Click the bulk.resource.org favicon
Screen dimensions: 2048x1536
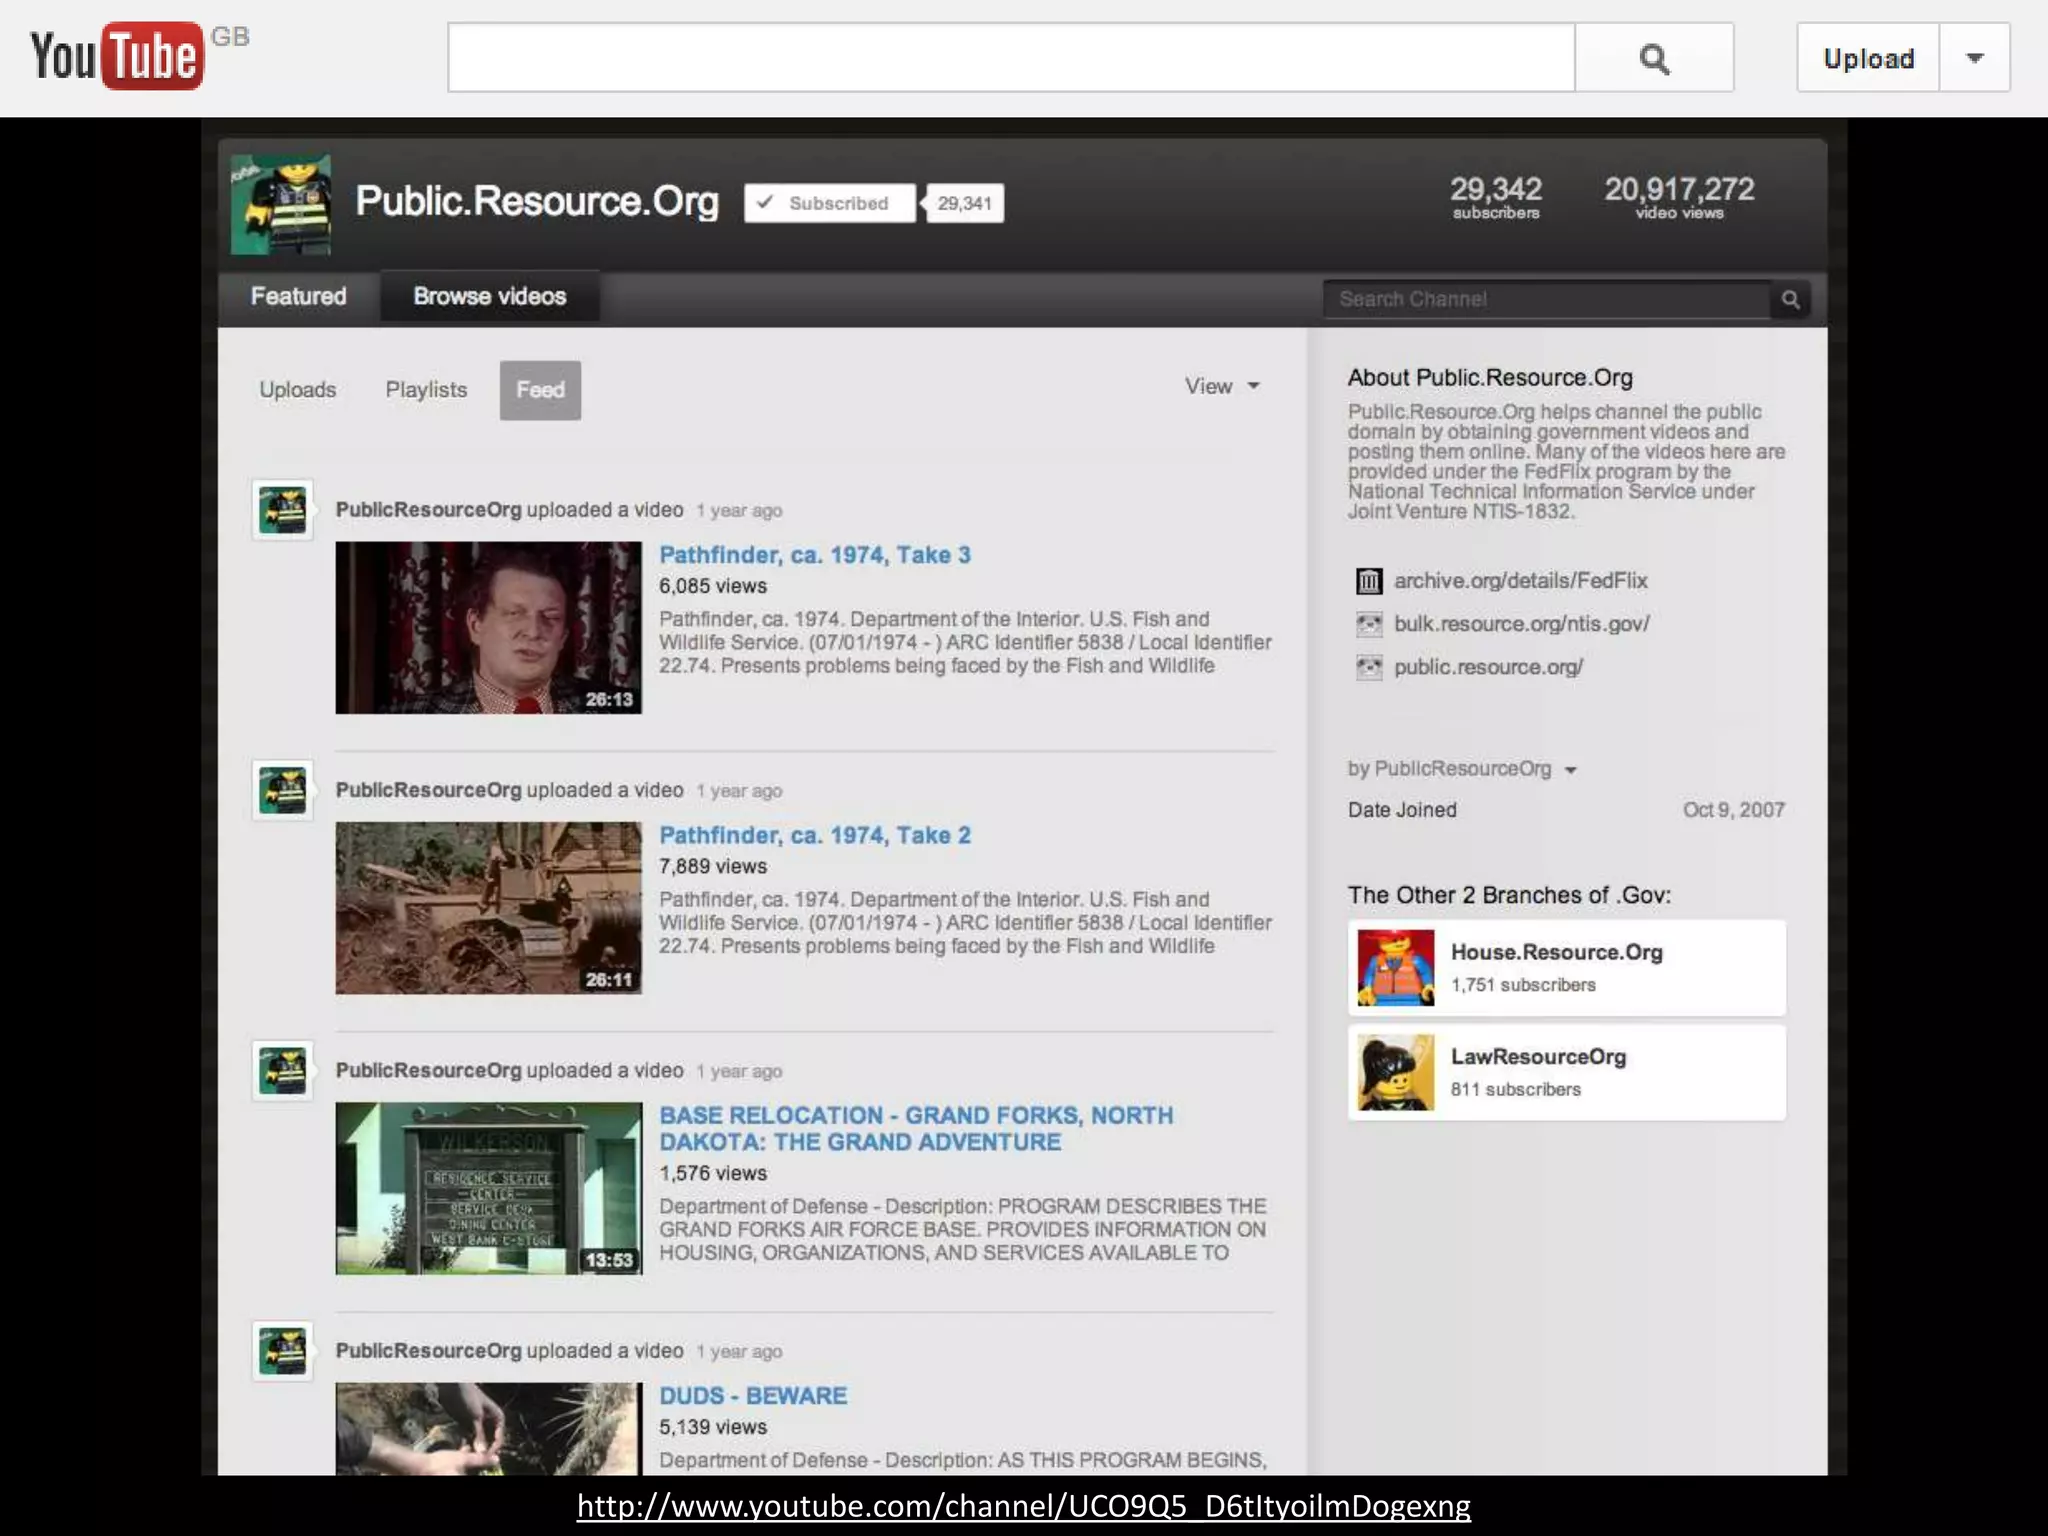click(x=1368, y=624)
